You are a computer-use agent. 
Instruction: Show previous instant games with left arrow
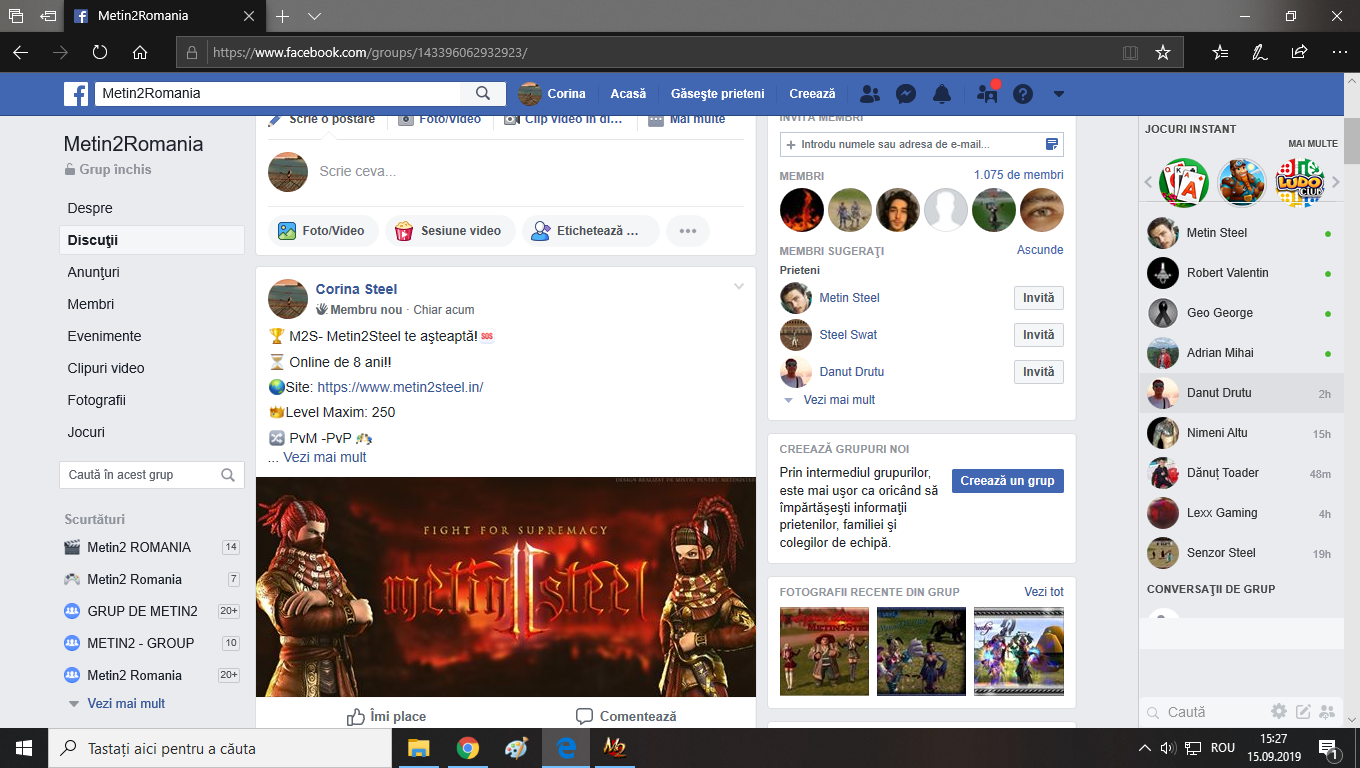point(1148,182)
